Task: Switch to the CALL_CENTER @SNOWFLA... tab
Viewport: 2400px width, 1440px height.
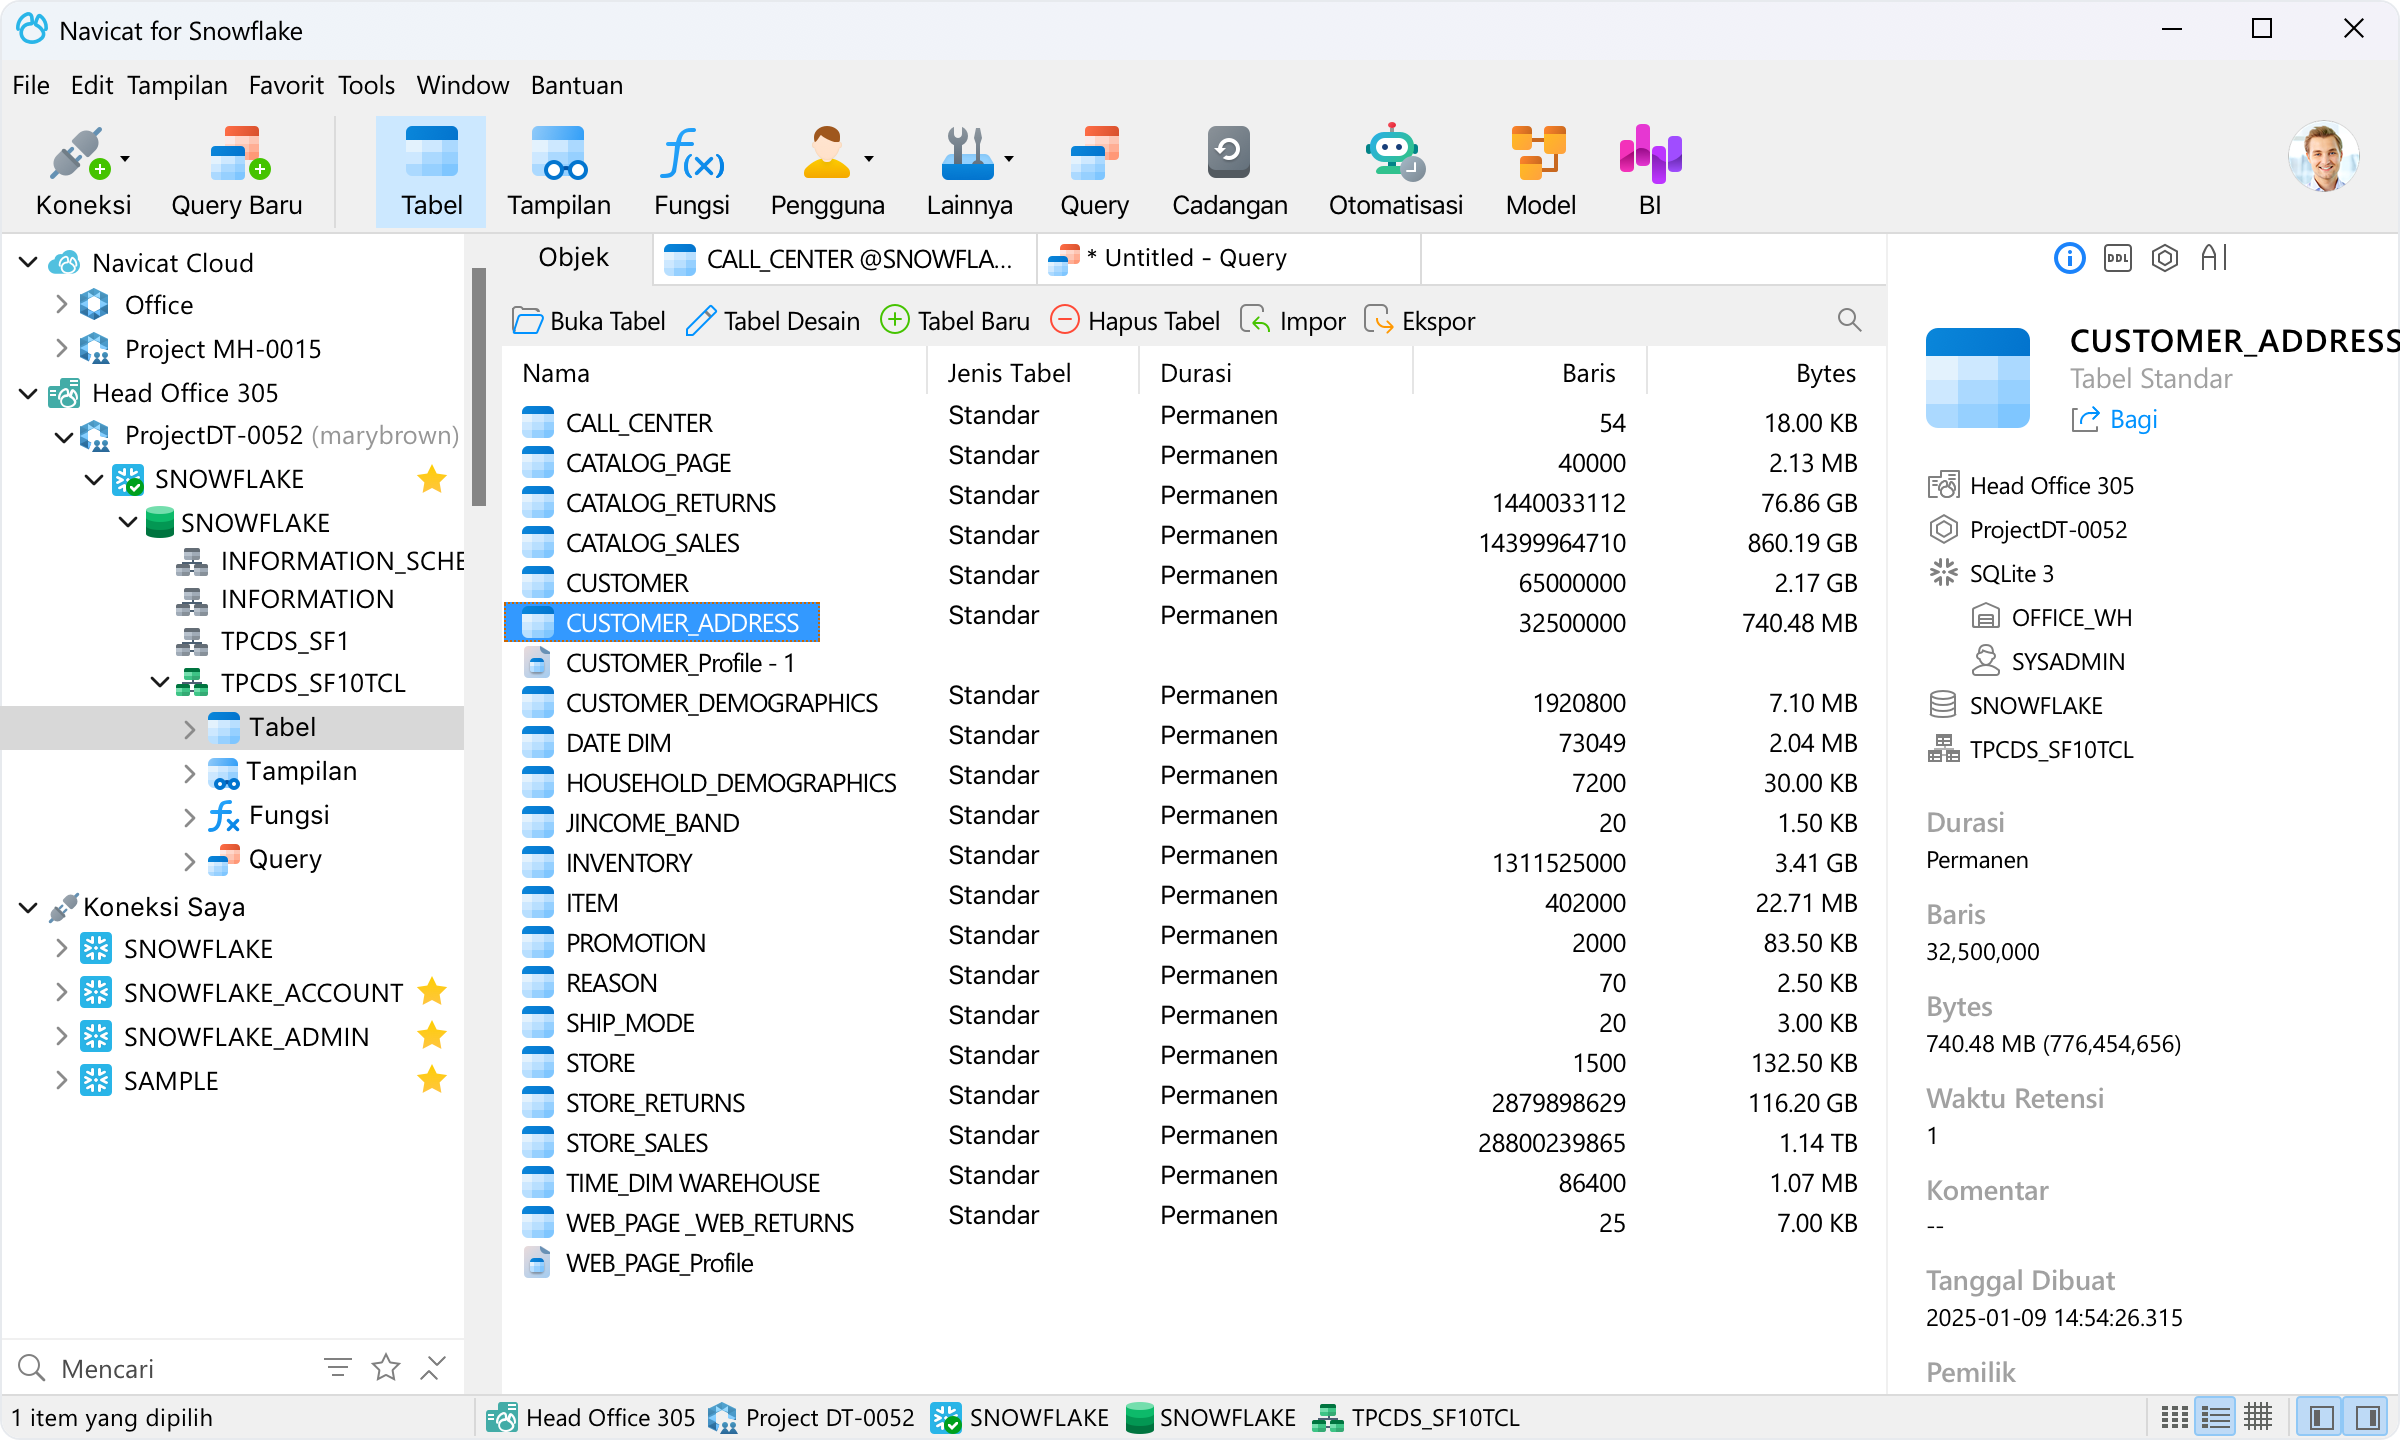Action: (x=846, y=259)
